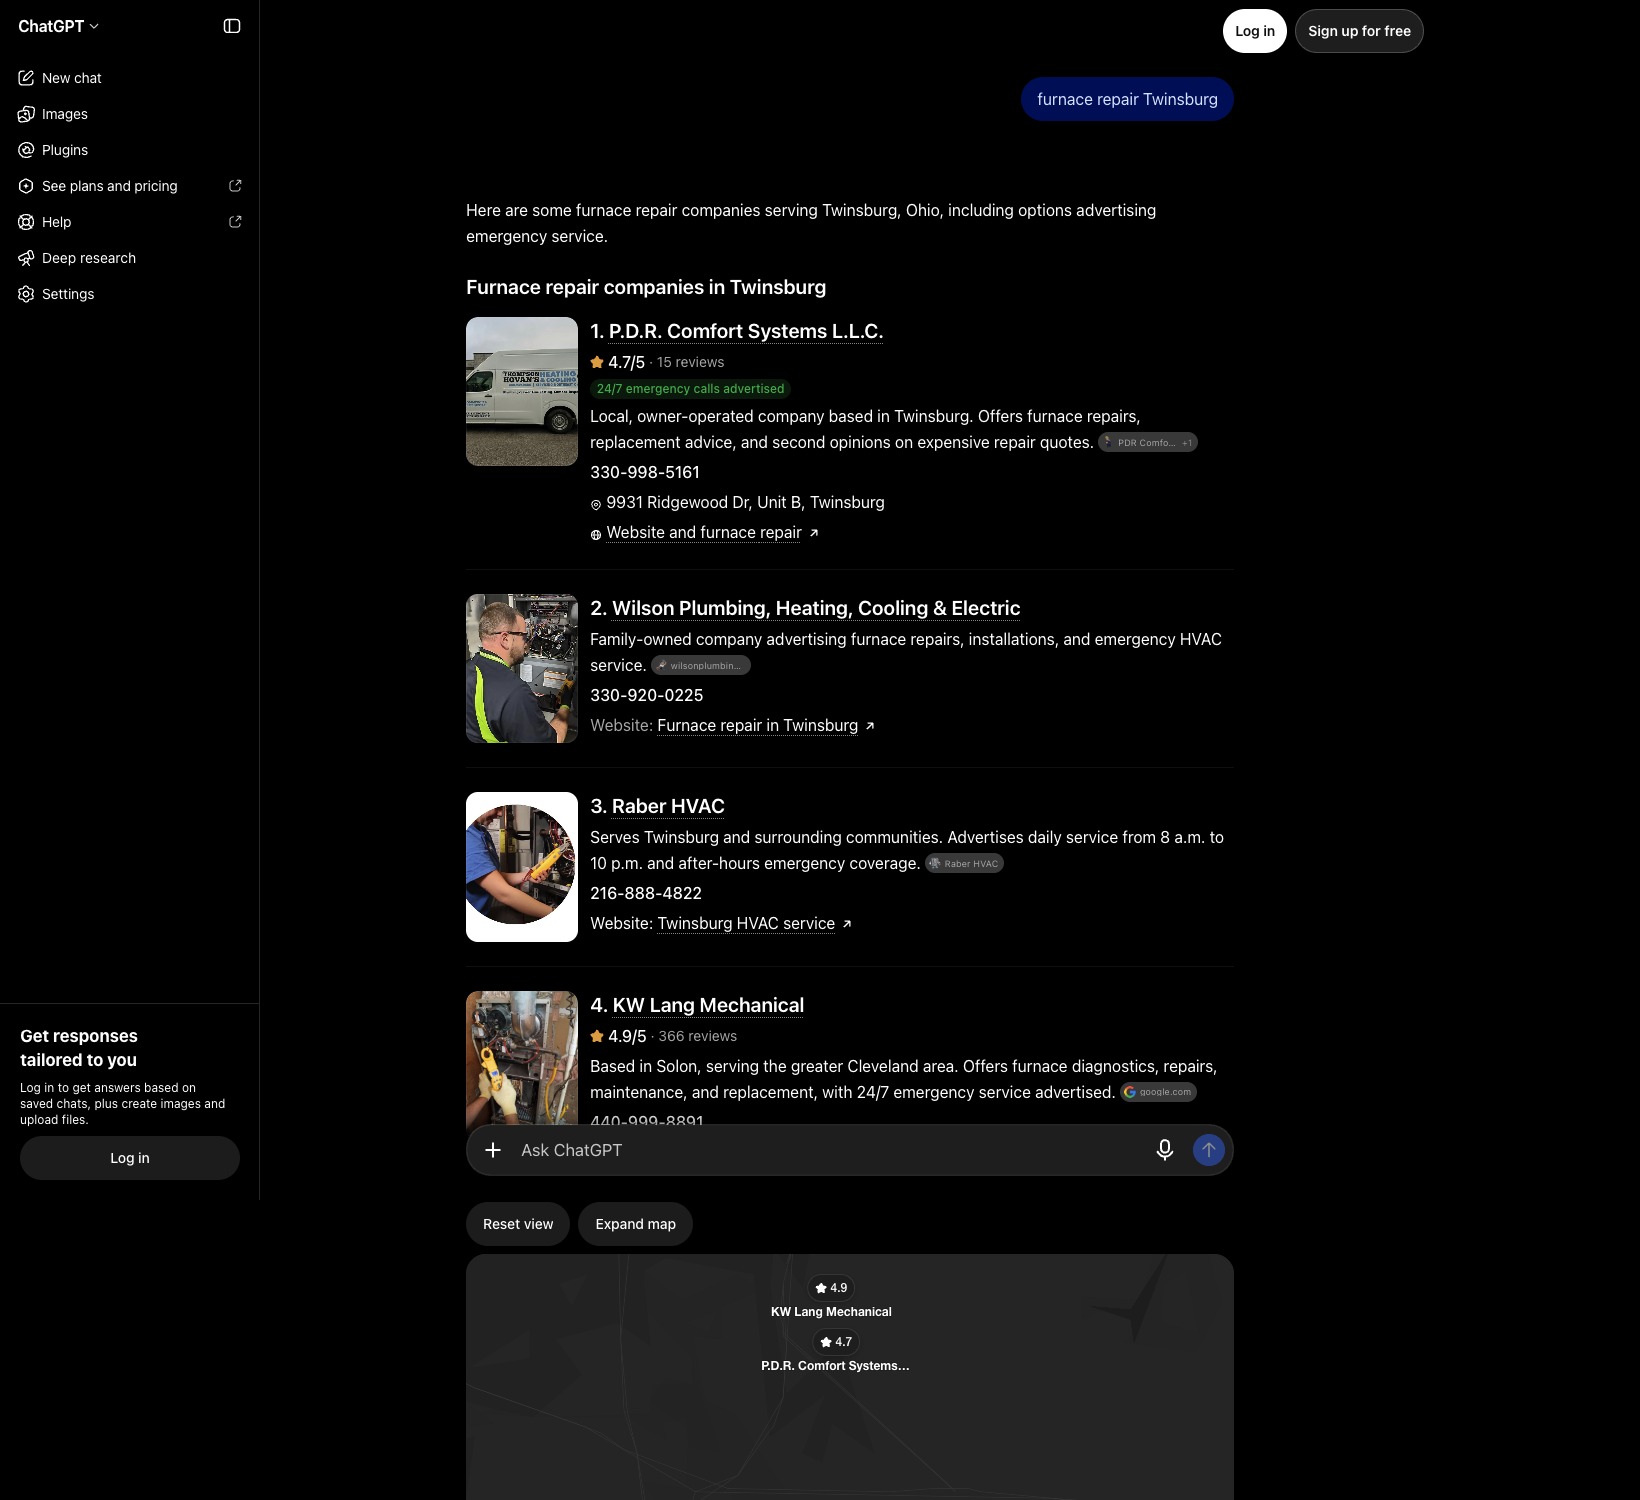Image resolution: width=1640 pixels, height=1500 pixels.
Task: Click the Plugins icon
Action: (x=26, y=150)
